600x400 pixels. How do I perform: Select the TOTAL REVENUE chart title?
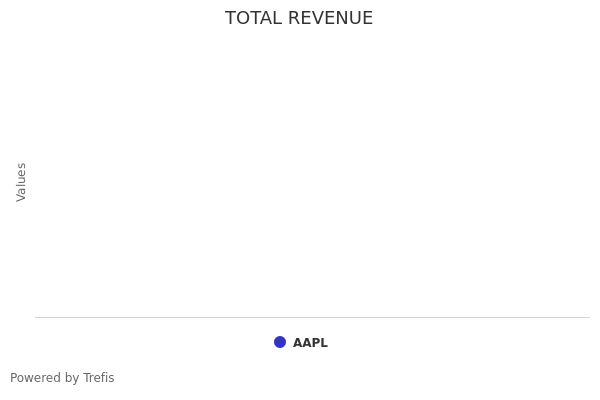click(299, 18)
